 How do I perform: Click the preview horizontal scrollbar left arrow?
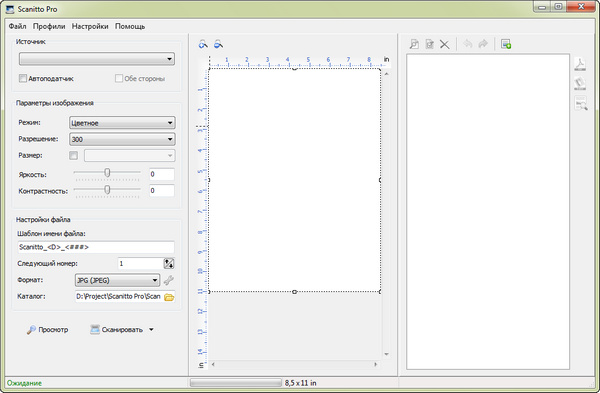pyautogui.click(x=213, y=364)
